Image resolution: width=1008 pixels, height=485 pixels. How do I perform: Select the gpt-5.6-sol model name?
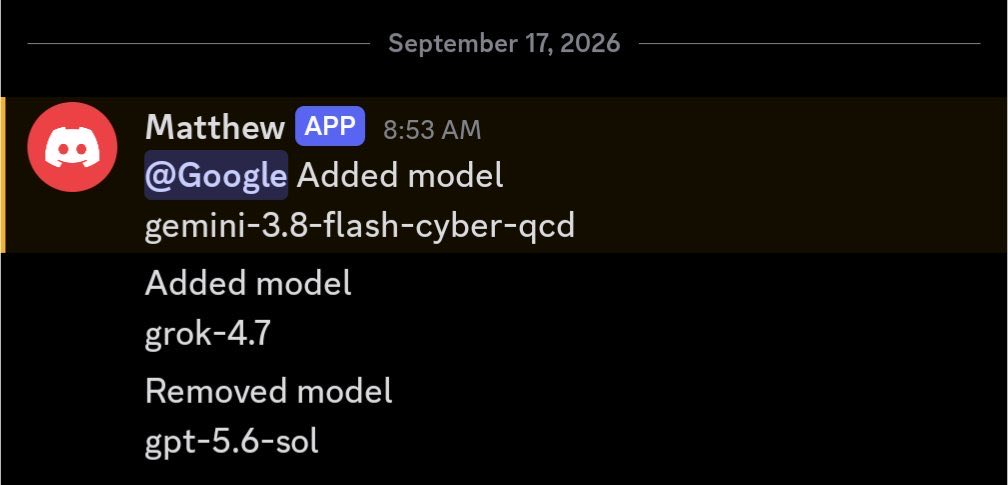pyautogui.click(x=231, y=442)
